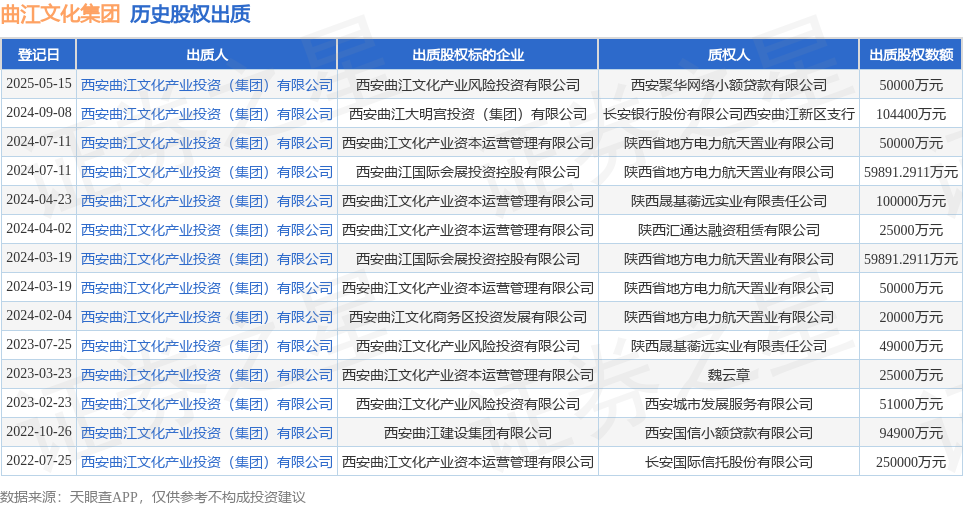Select the 西安曲江建设集团有限公司 cell
This screenshot has height=506, width=963.
click(x=468, y=433)
